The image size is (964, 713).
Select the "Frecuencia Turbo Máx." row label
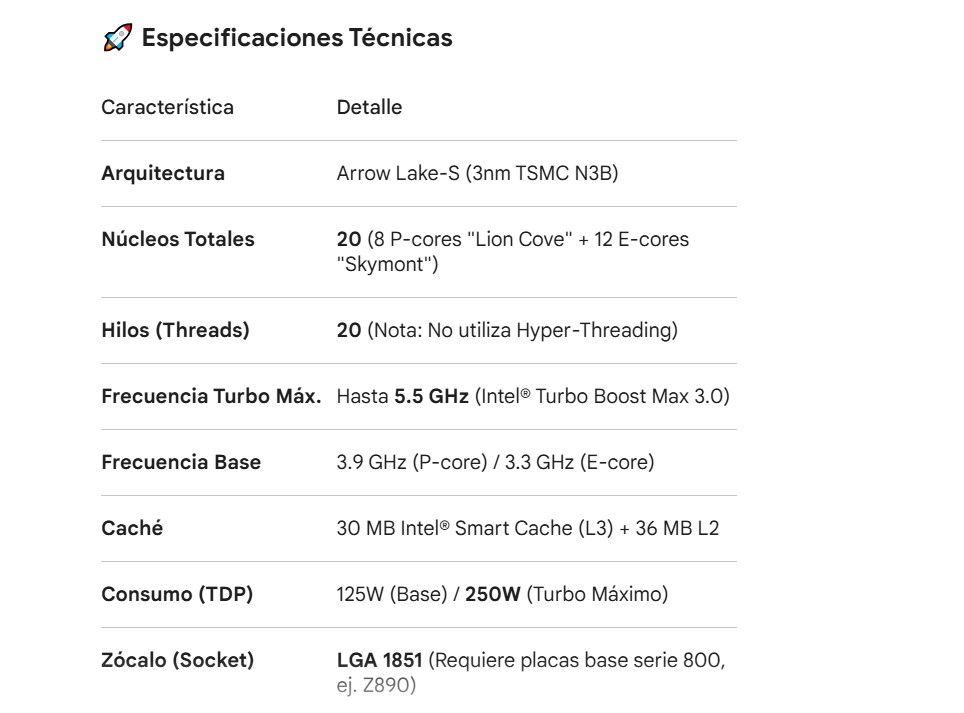pos(211,396)
